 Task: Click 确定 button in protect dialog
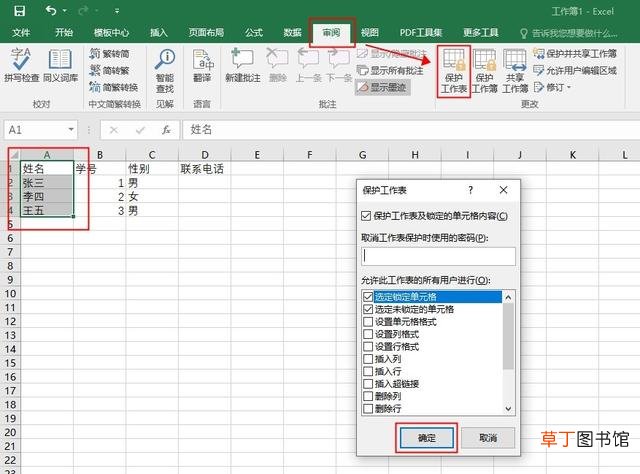click(427, 438)
